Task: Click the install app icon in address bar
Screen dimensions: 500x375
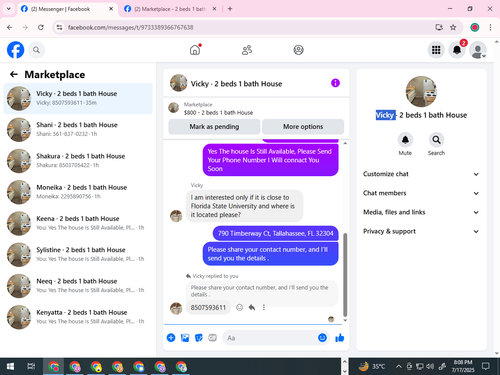Action: [x=439, y=27]
